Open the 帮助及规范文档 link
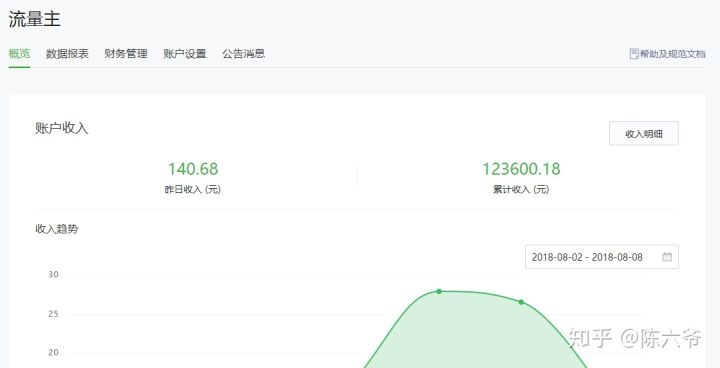This screenshot has width=720, height=368. click(672, 54)
